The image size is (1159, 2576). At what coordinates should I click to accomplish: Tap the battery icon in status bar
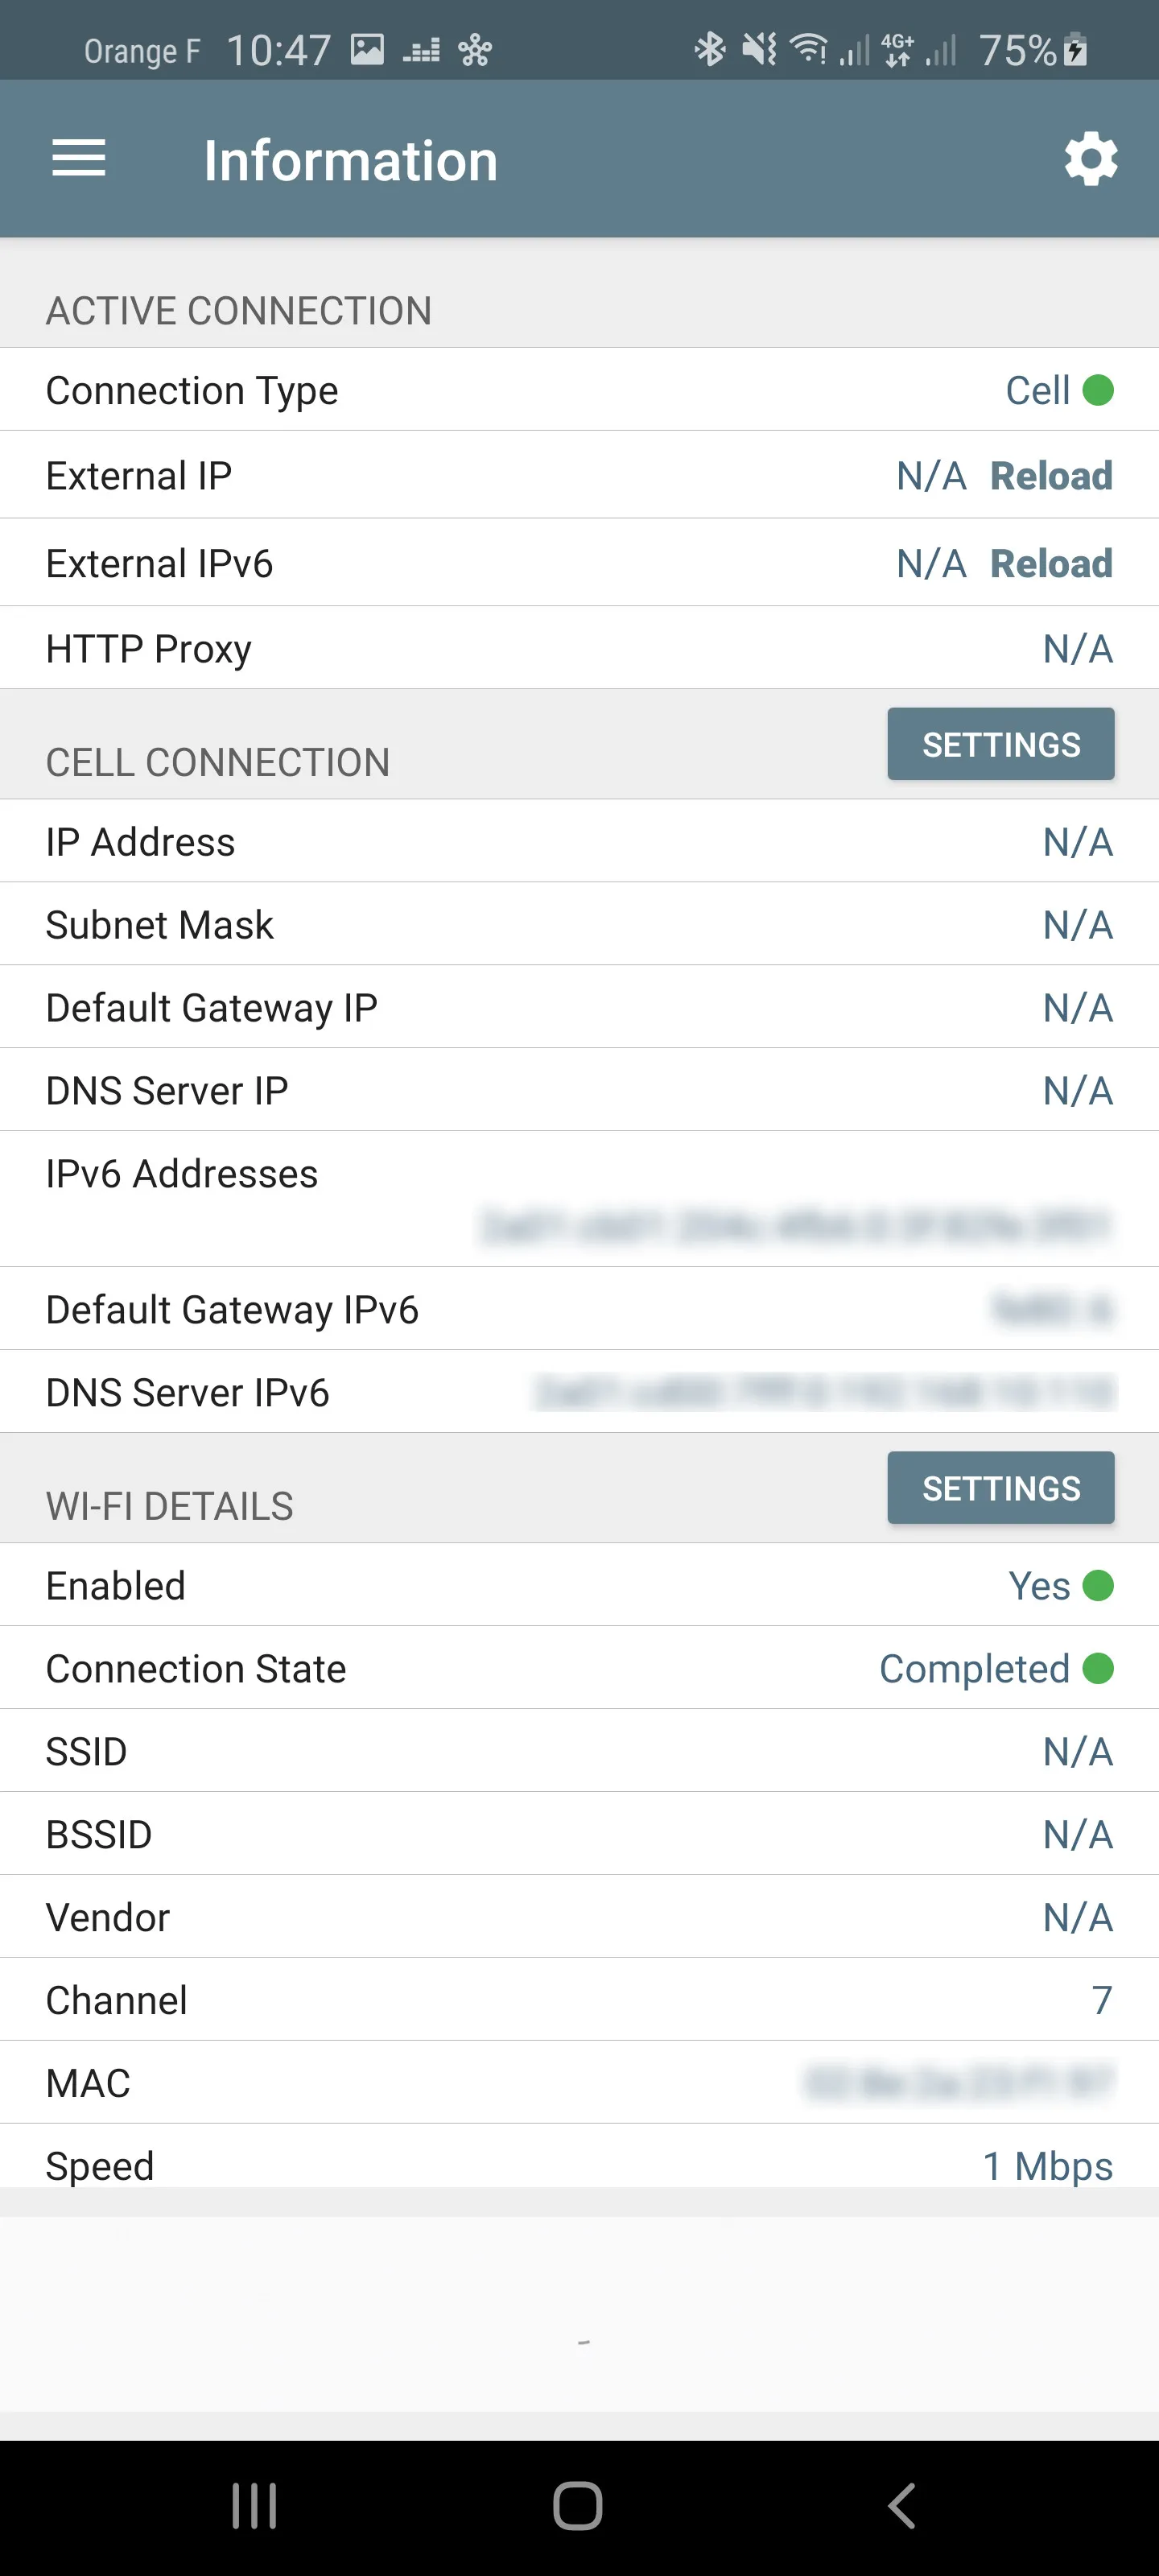(x=1076, y=49)
